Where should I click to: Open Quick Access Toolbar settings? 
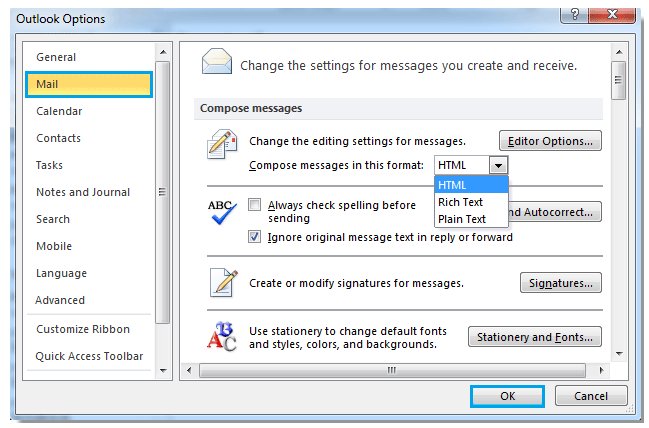click(89, 356)
